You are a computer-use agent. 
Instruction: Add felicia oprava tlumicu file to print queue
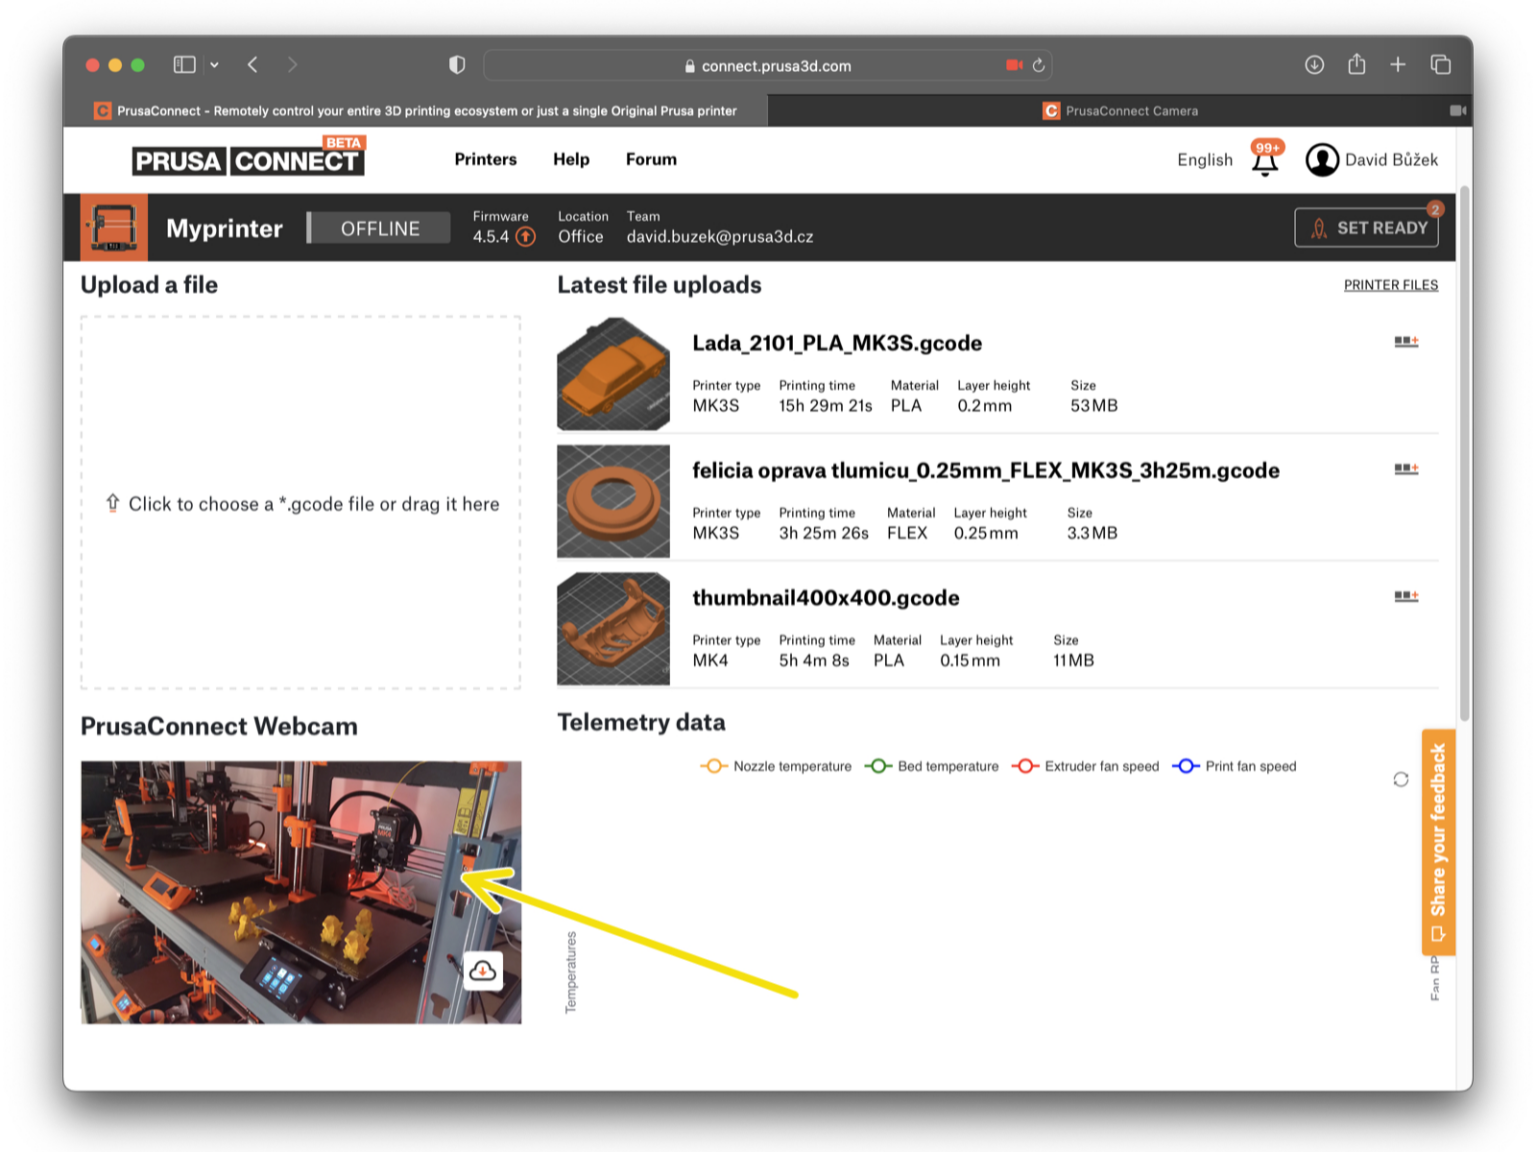[1406, 468]
